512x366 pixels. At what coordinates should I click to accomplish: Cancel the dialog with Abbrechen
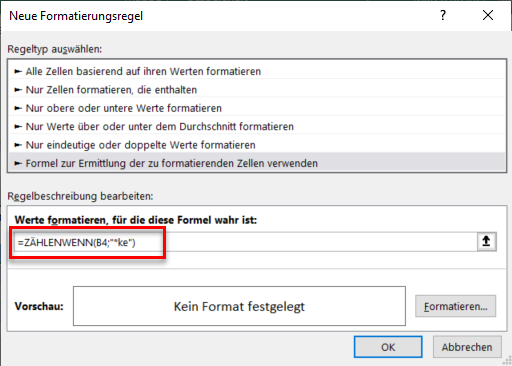[x=467, y=347]
